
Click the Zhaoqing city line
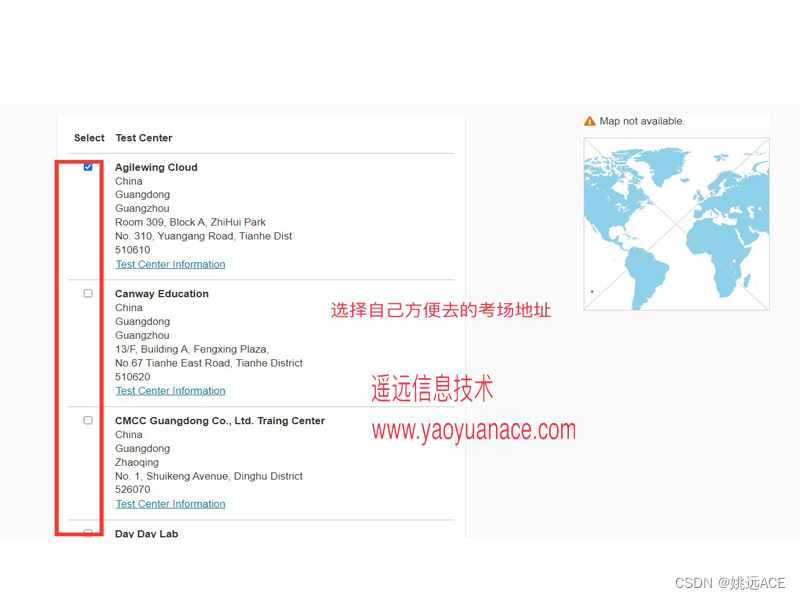(137, 463)
